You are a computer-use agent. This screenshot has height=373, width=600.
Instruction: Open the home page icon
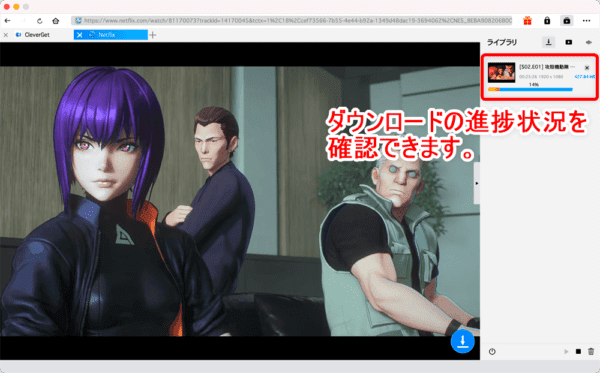55,21
